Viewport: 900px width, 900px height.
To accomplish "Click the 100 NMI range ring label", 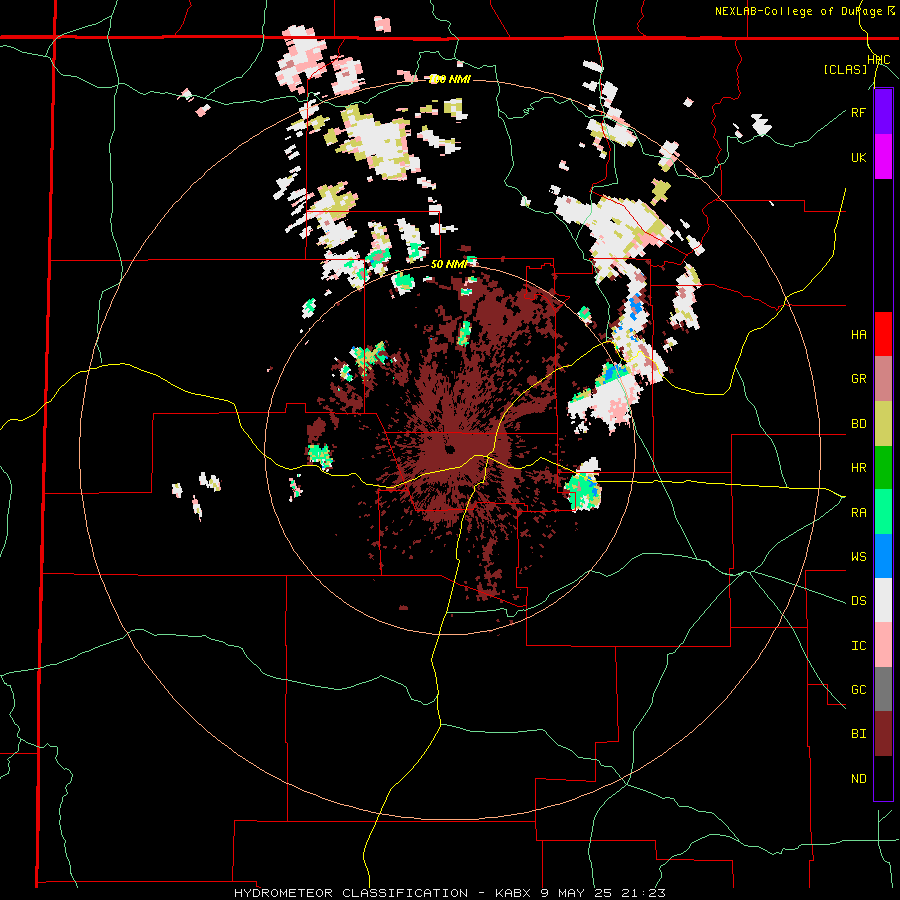I will (x=450, y=79).
